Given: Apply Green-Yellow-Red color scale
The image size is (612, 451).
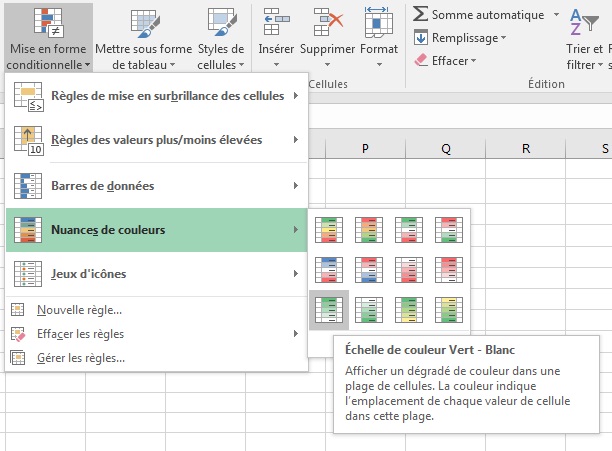Looking at the screenshot, I should (329, 230).
